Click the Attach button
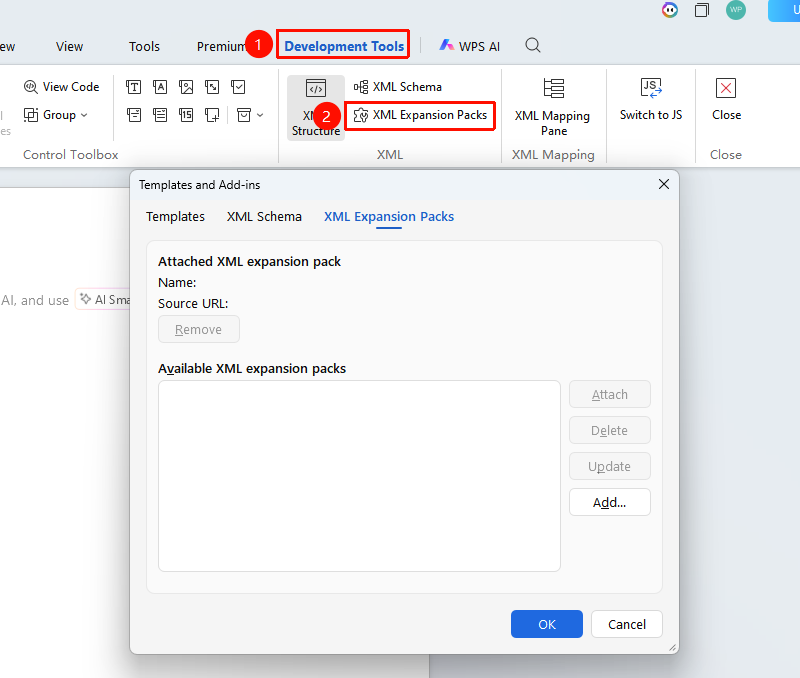This screenshot has height=678, width=800. point(610,394)
